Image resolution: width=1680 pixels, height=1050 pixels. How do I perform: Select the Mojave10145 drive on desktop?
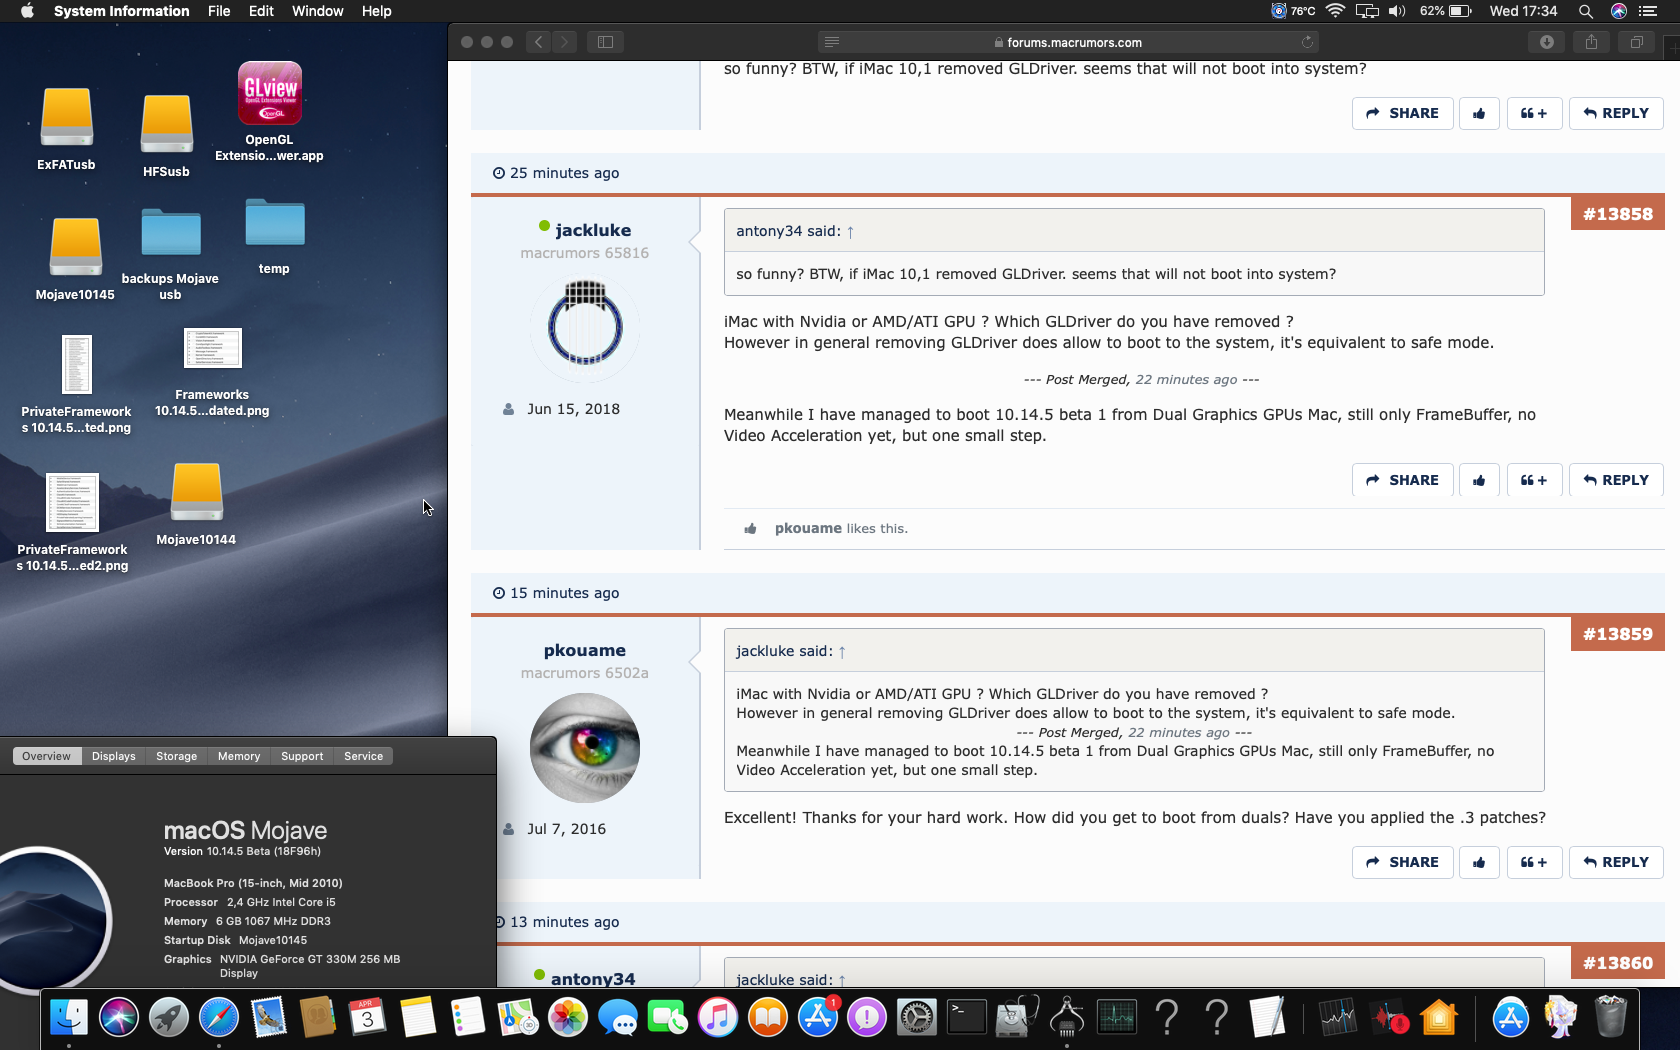point(76,247)
